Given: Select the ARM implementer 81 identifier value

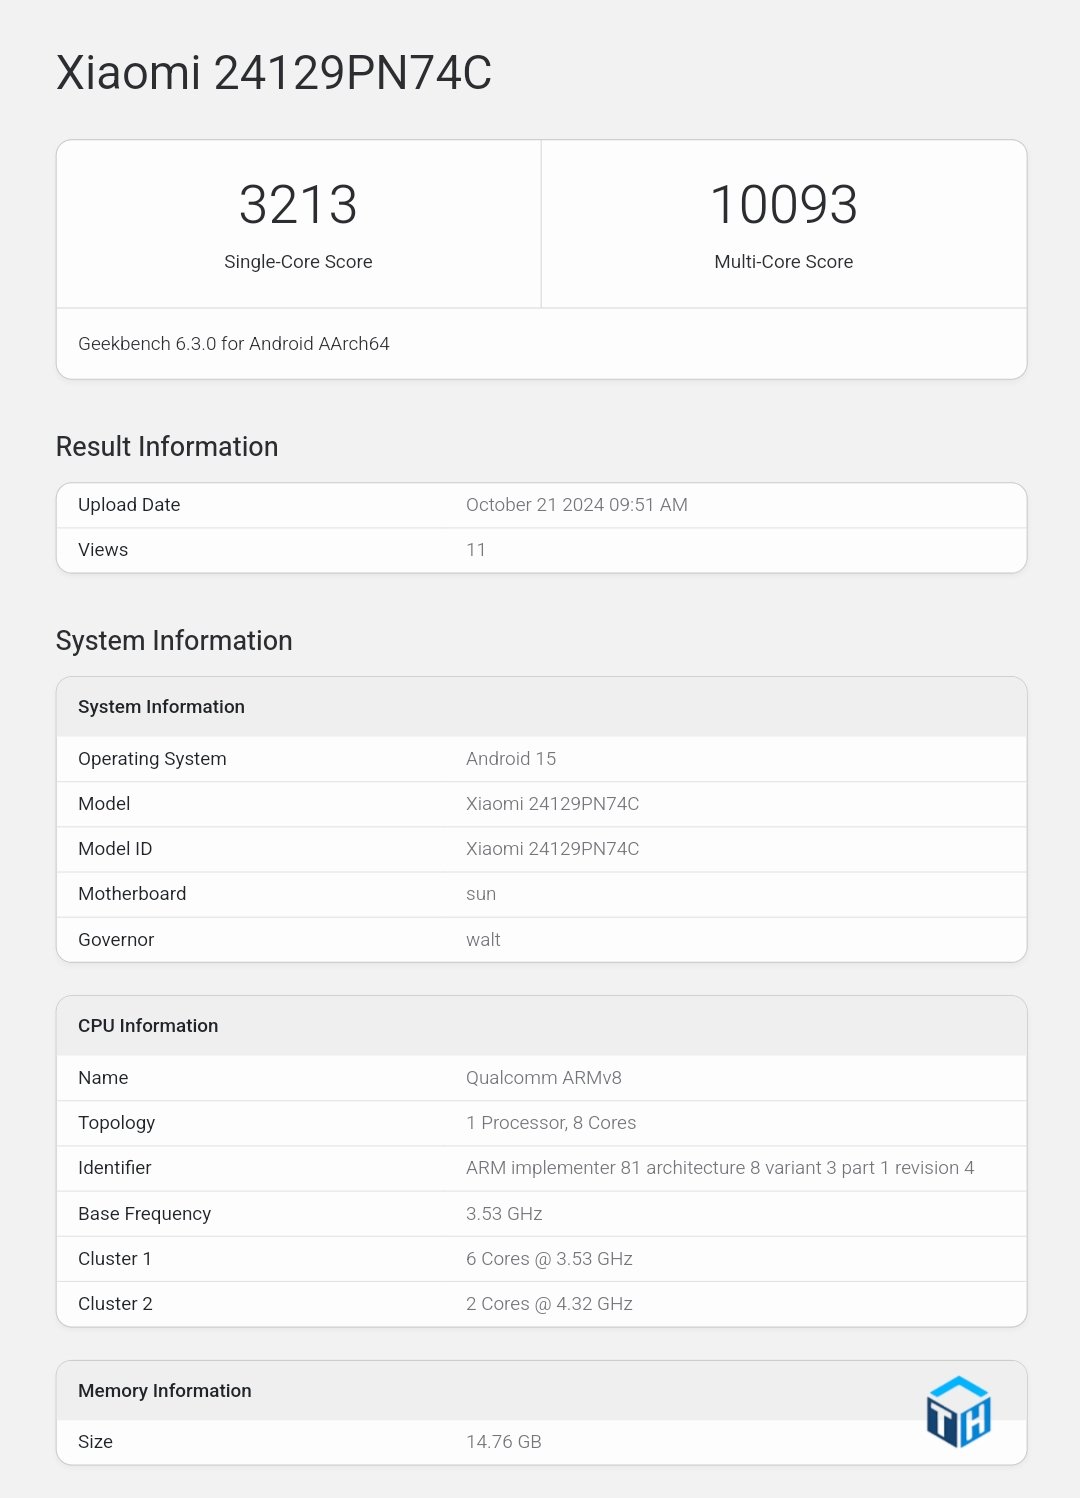Looking at the screenshot, I should pos(720,1168).
